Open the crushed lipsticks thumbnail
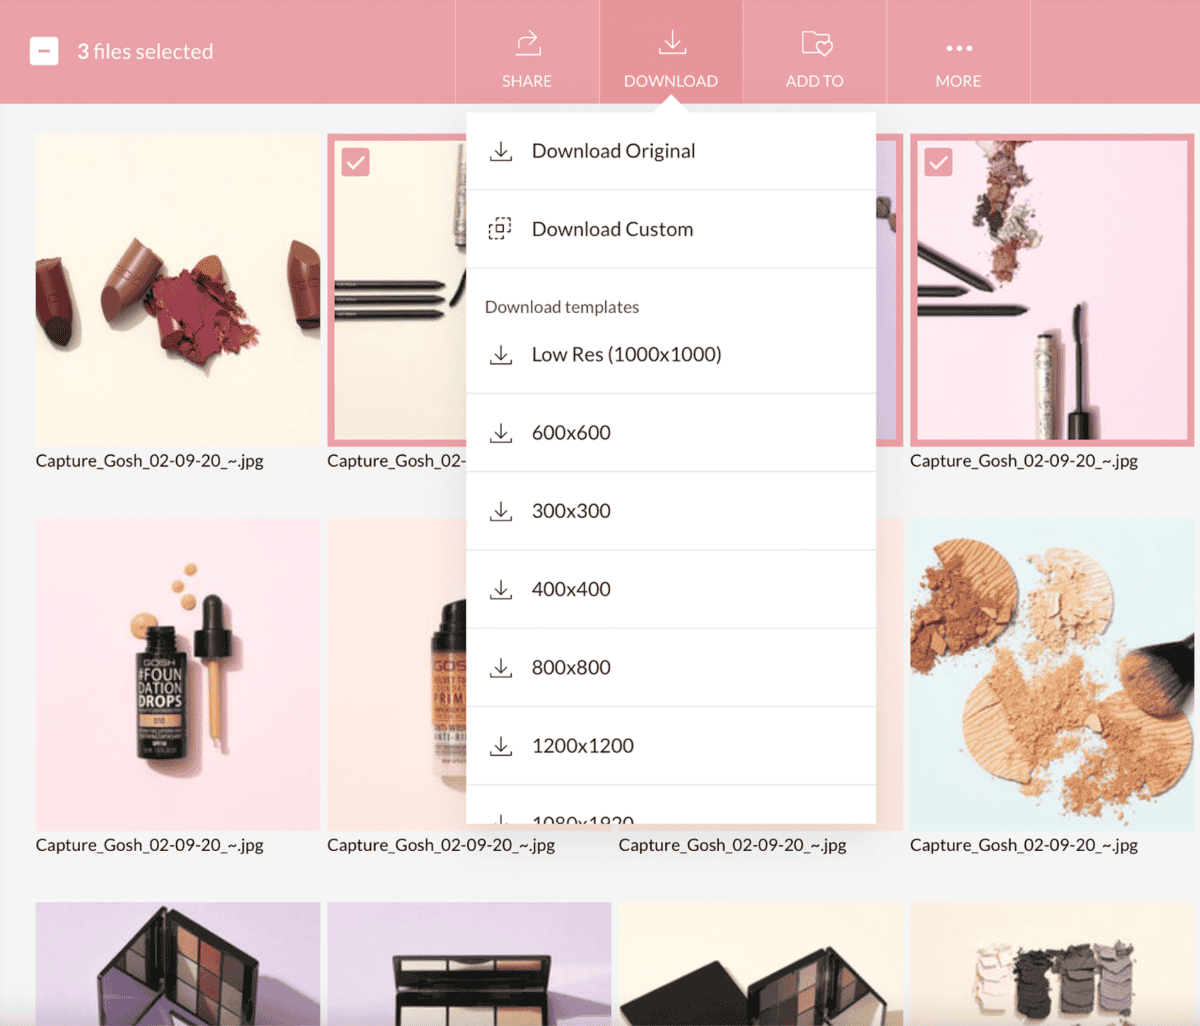Image resolution: width=1200 pixels, height=1026 pixels. pyautogui.click(x=178, y=290)
